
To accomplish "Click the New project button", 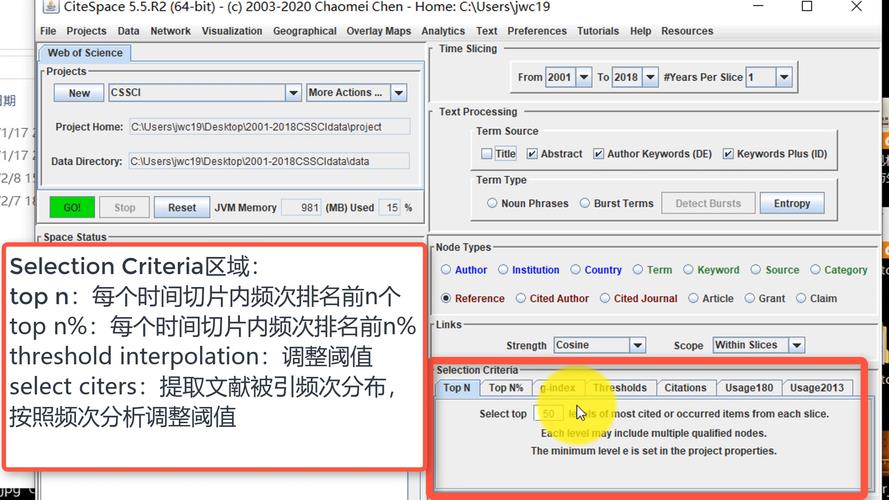I will [x=79, y=93].
